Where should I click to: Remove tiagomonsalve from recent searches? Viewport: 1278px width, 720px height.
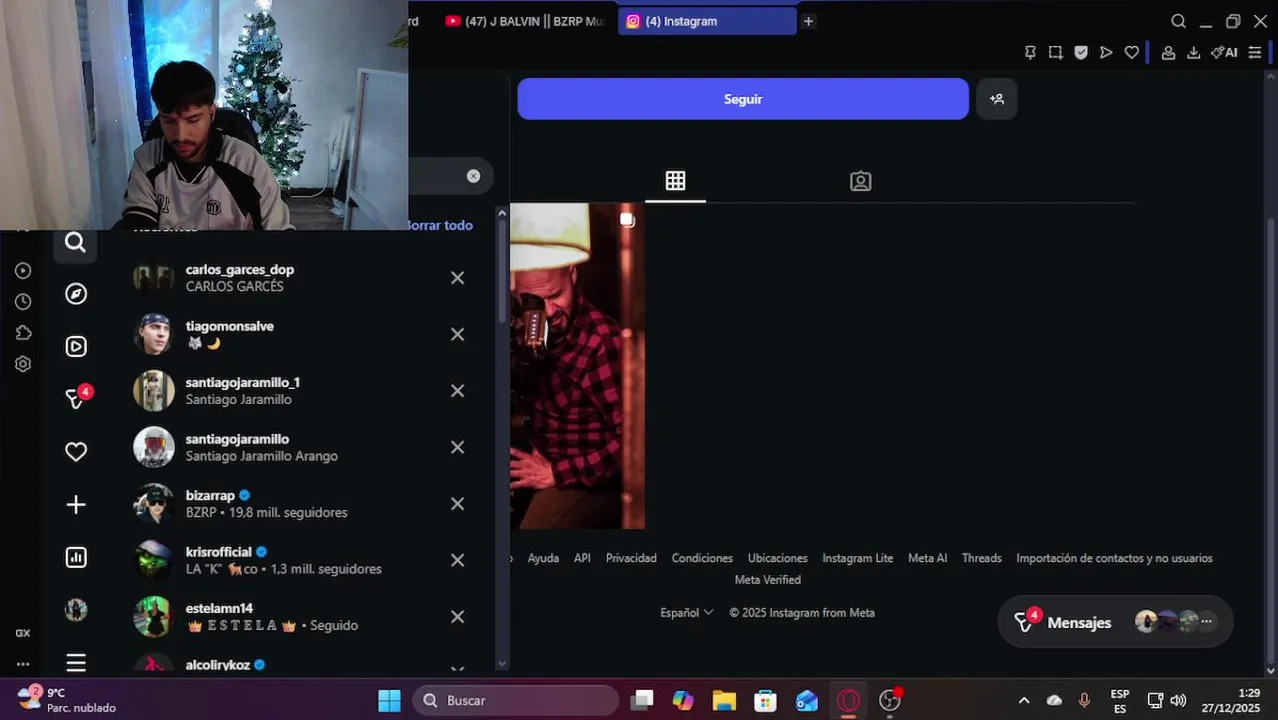[457, 334]
